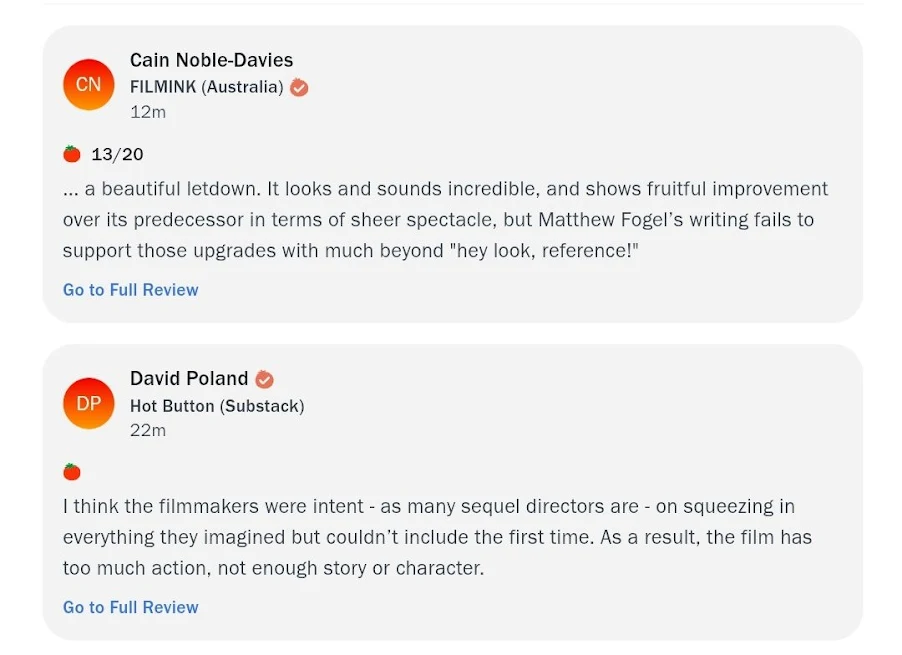The width and height of the screenshot is (902, 655).
Task: Click fresh tomato icon in David Poland's review
Action: click(x=72, y=472)
